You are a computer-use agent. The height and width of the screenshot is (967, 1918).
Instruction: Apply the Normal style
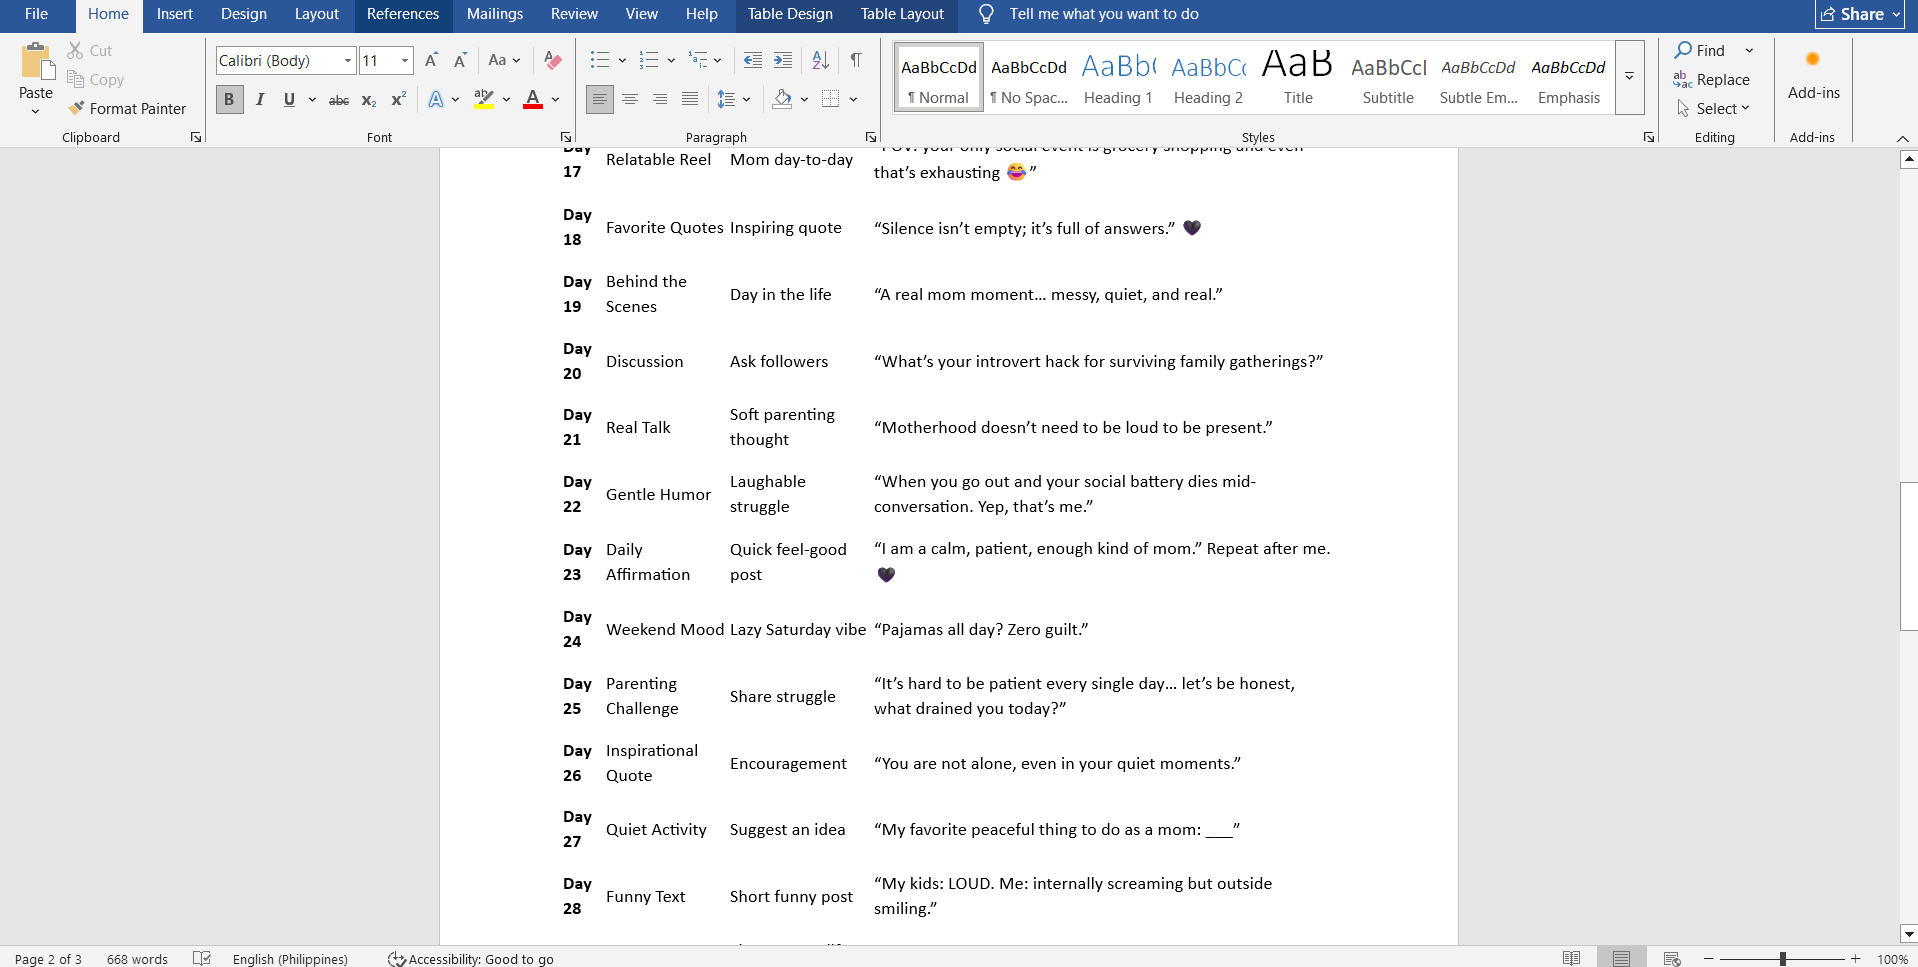(x=938, y=77)
